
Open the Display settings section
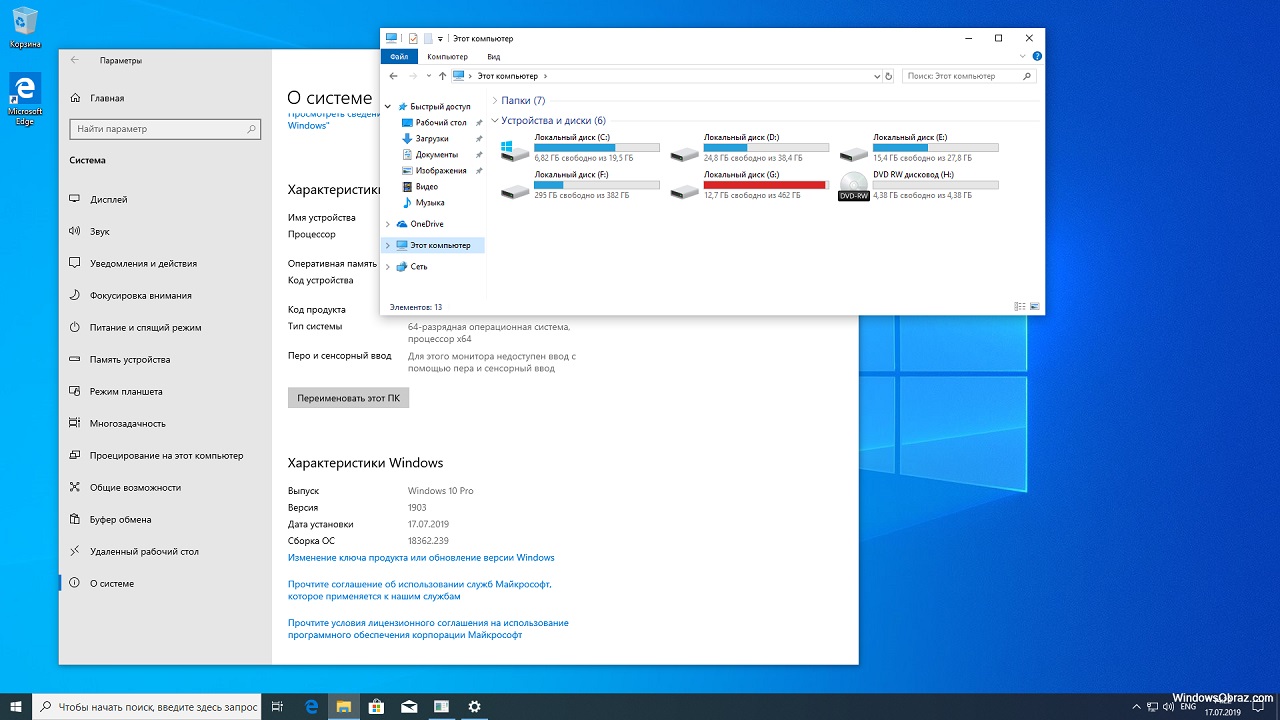(108, 199)
